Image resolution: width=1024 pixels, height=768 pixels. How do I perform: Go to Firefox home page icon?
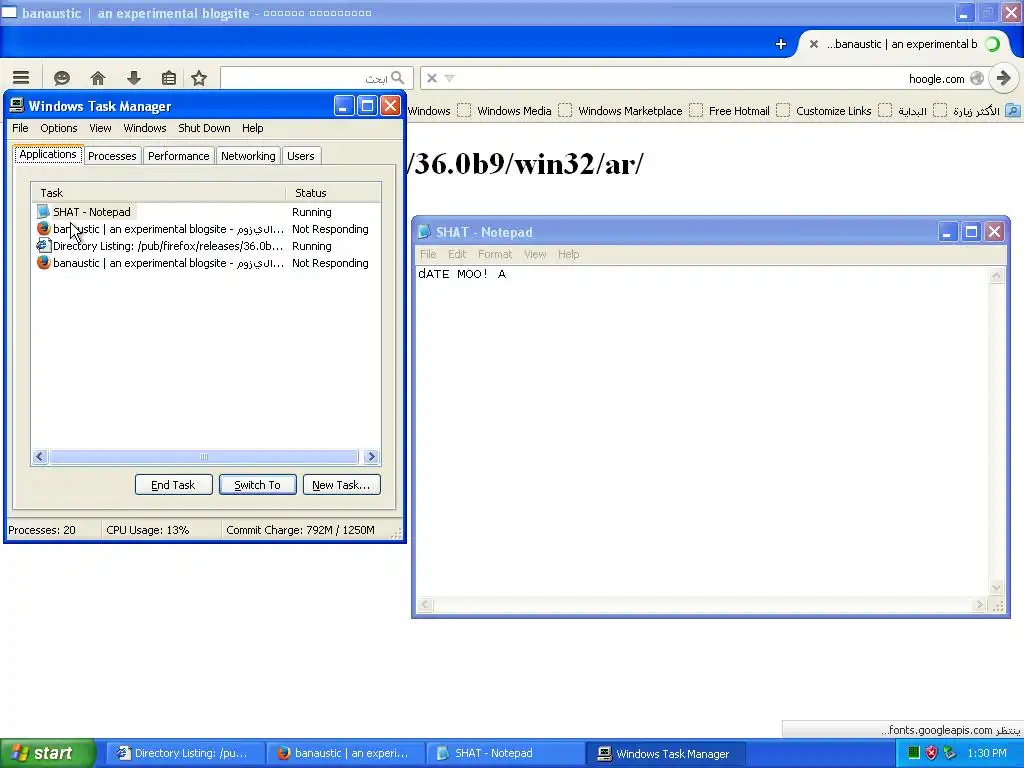pos(98,78)
